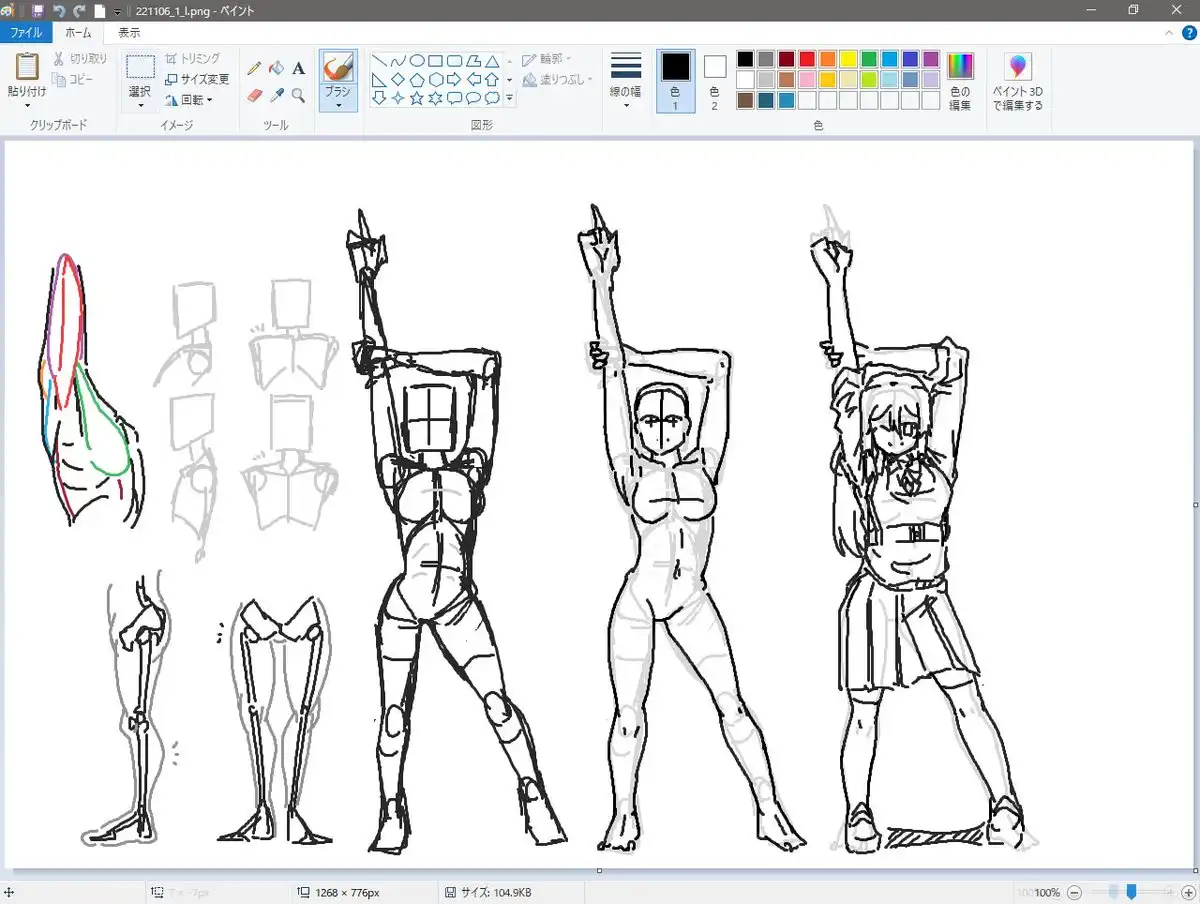Select the Magnifier tool
The height and width of the screenshot is (904, 1200).
coord(298,95)
